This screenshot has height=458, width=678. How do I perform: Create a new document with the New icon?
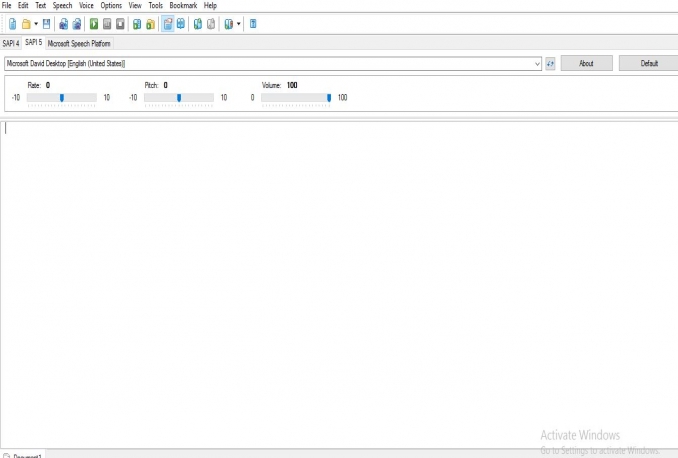pos(12,24)
